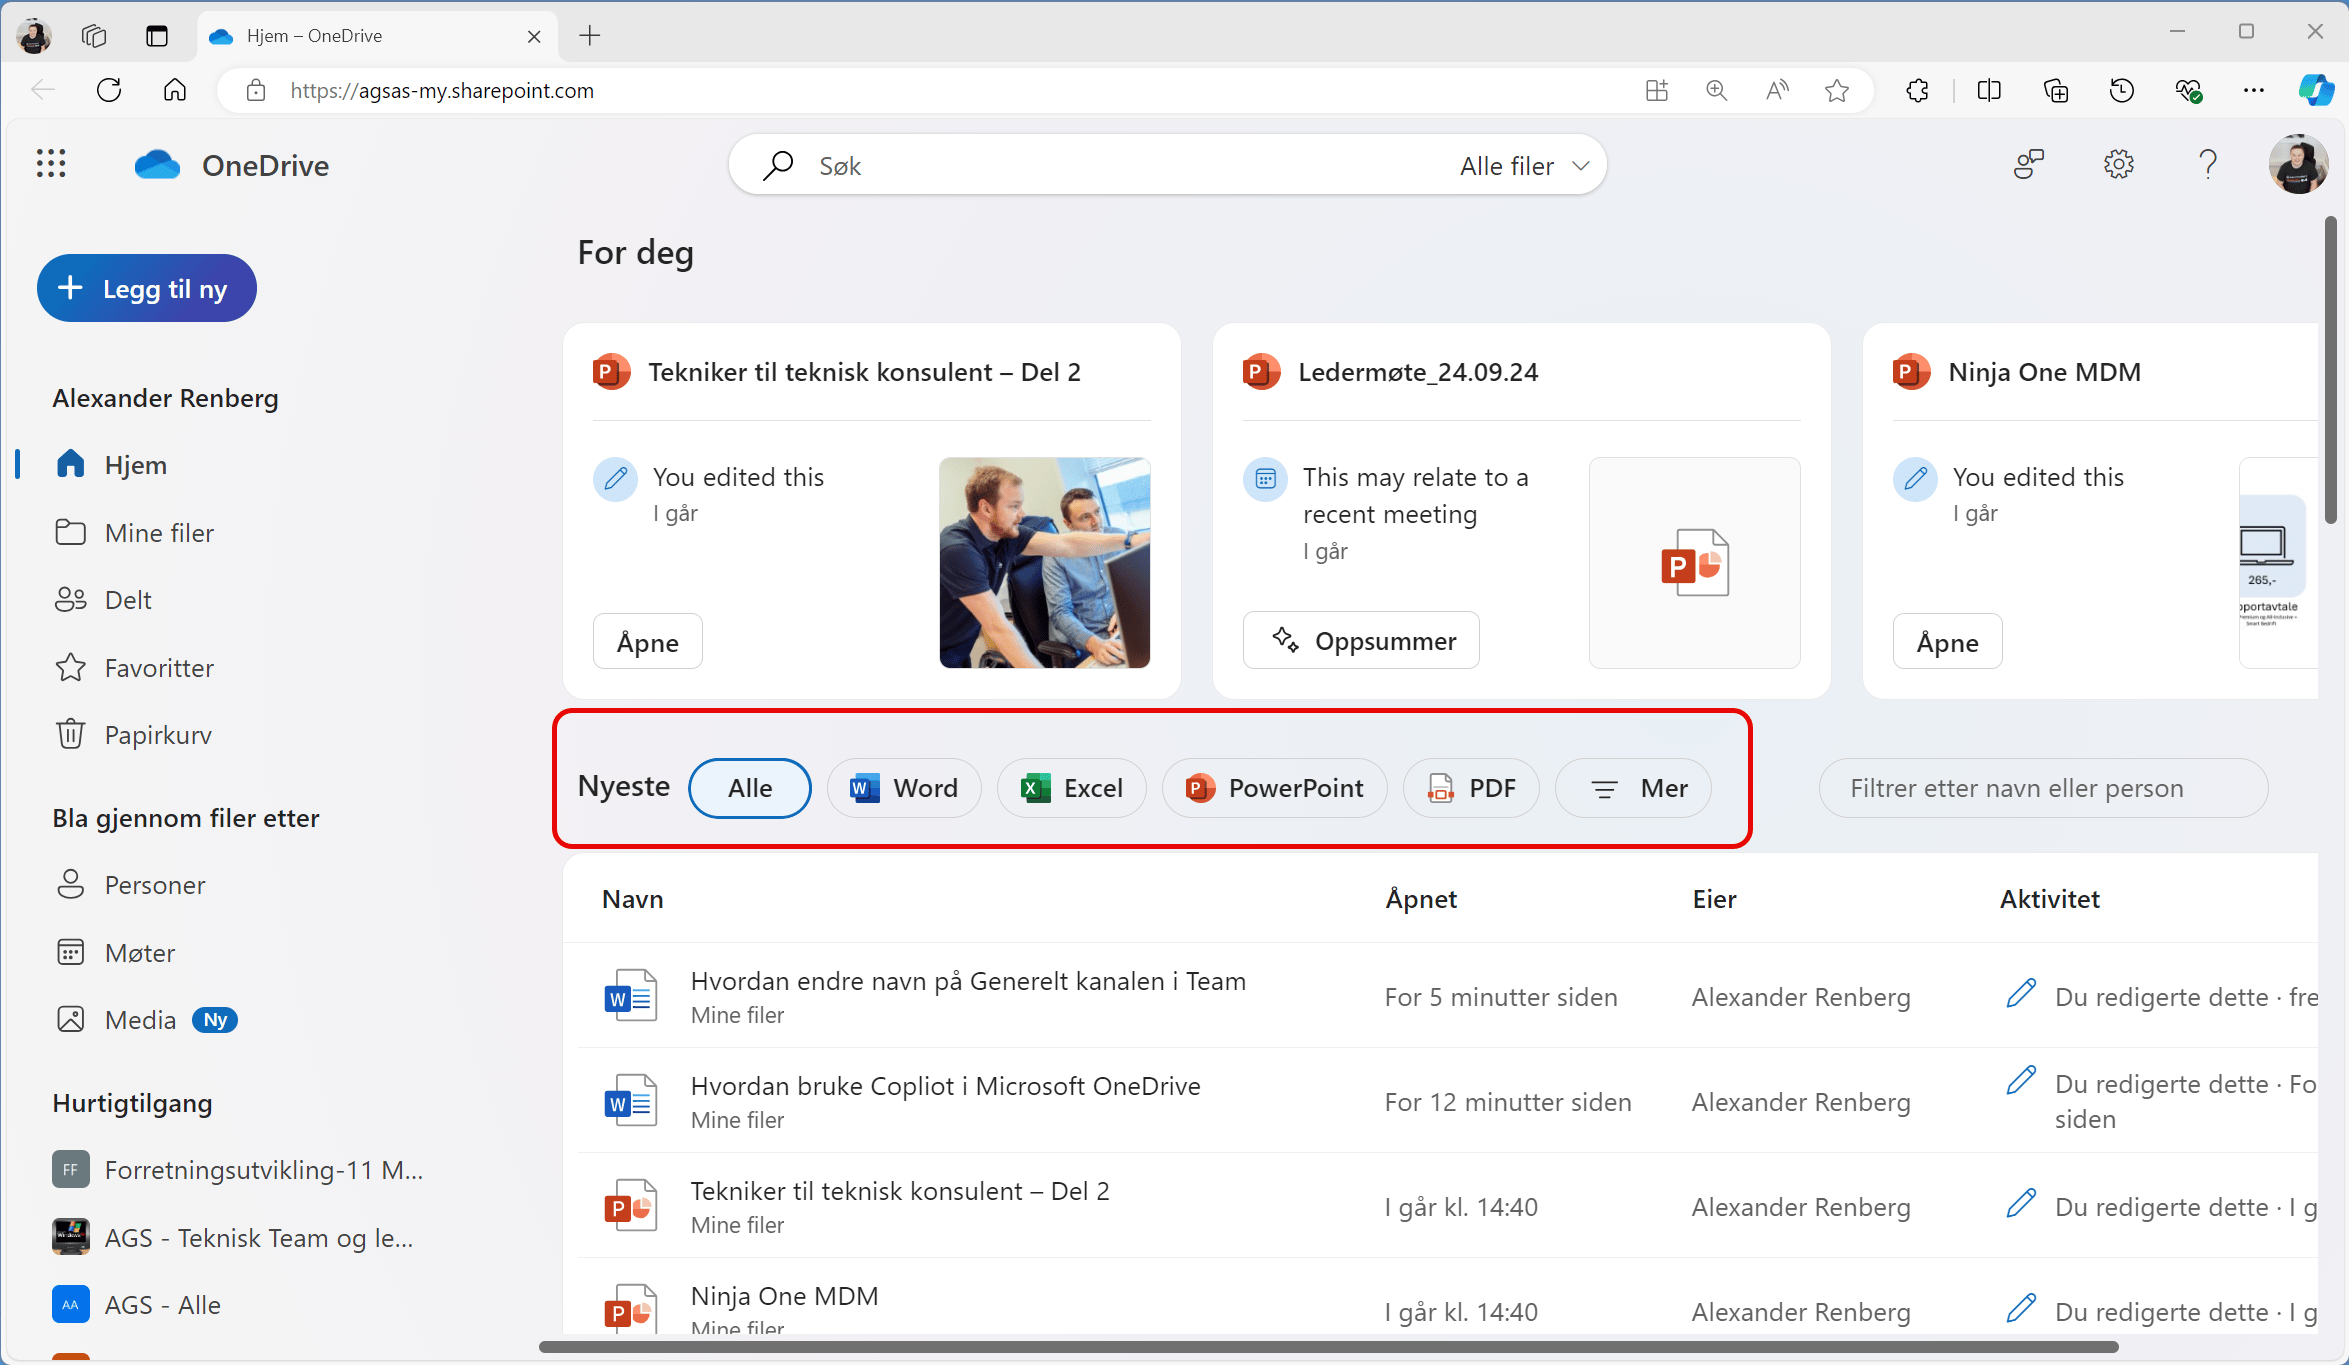
Task: Filter recent files by PDF
Action: point(1471,788)
